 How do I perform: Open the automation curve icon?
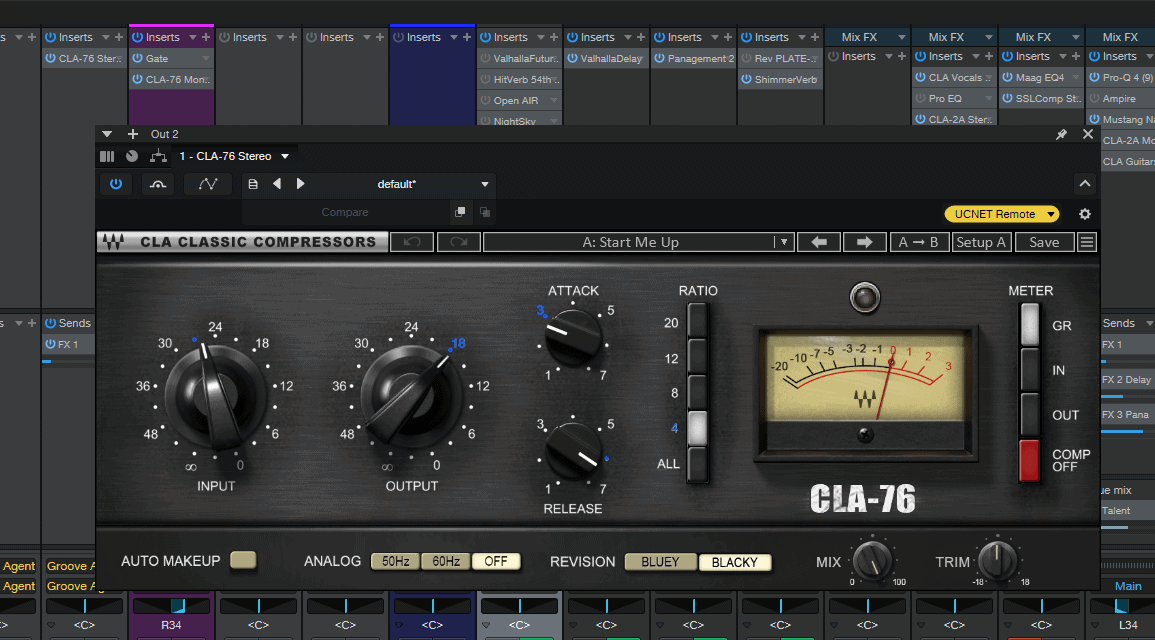pyautogui.click(x=208, y=184)
